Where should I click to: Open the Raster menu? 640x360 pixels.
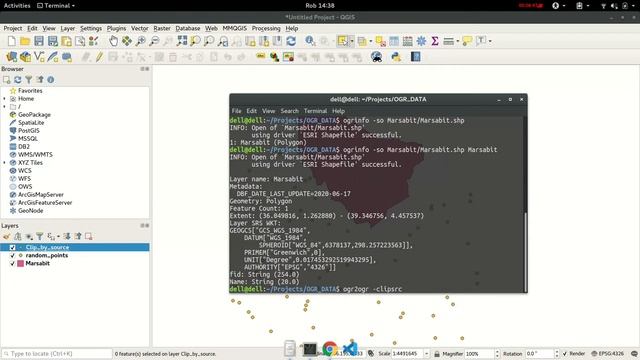click(162, 28)
